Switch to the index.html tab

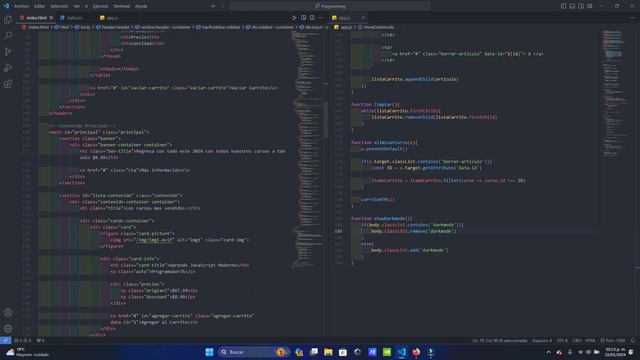point(36,18)
